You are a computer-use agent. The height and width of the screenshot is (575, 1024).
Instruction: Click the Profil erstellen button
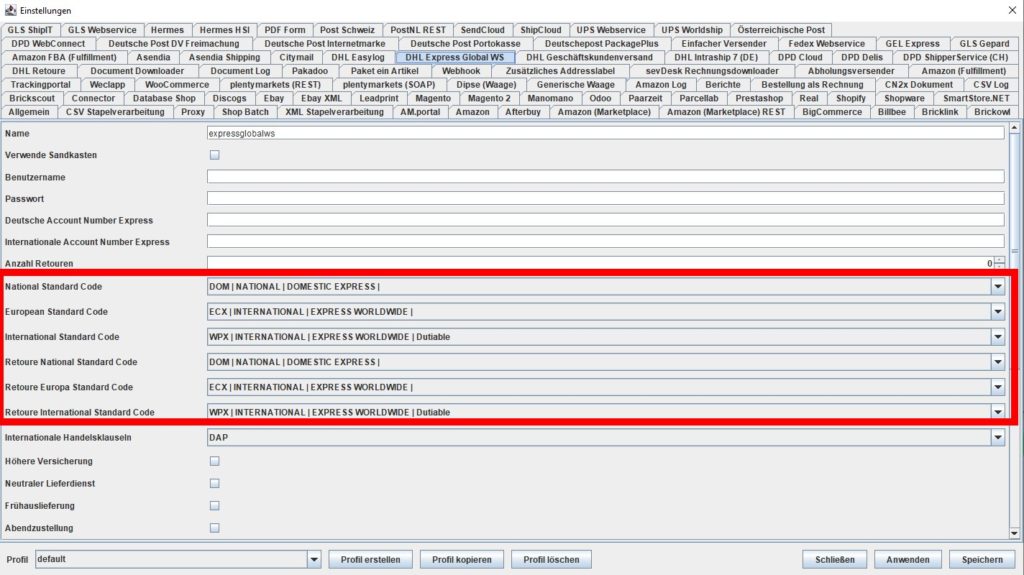click(370, 559)
